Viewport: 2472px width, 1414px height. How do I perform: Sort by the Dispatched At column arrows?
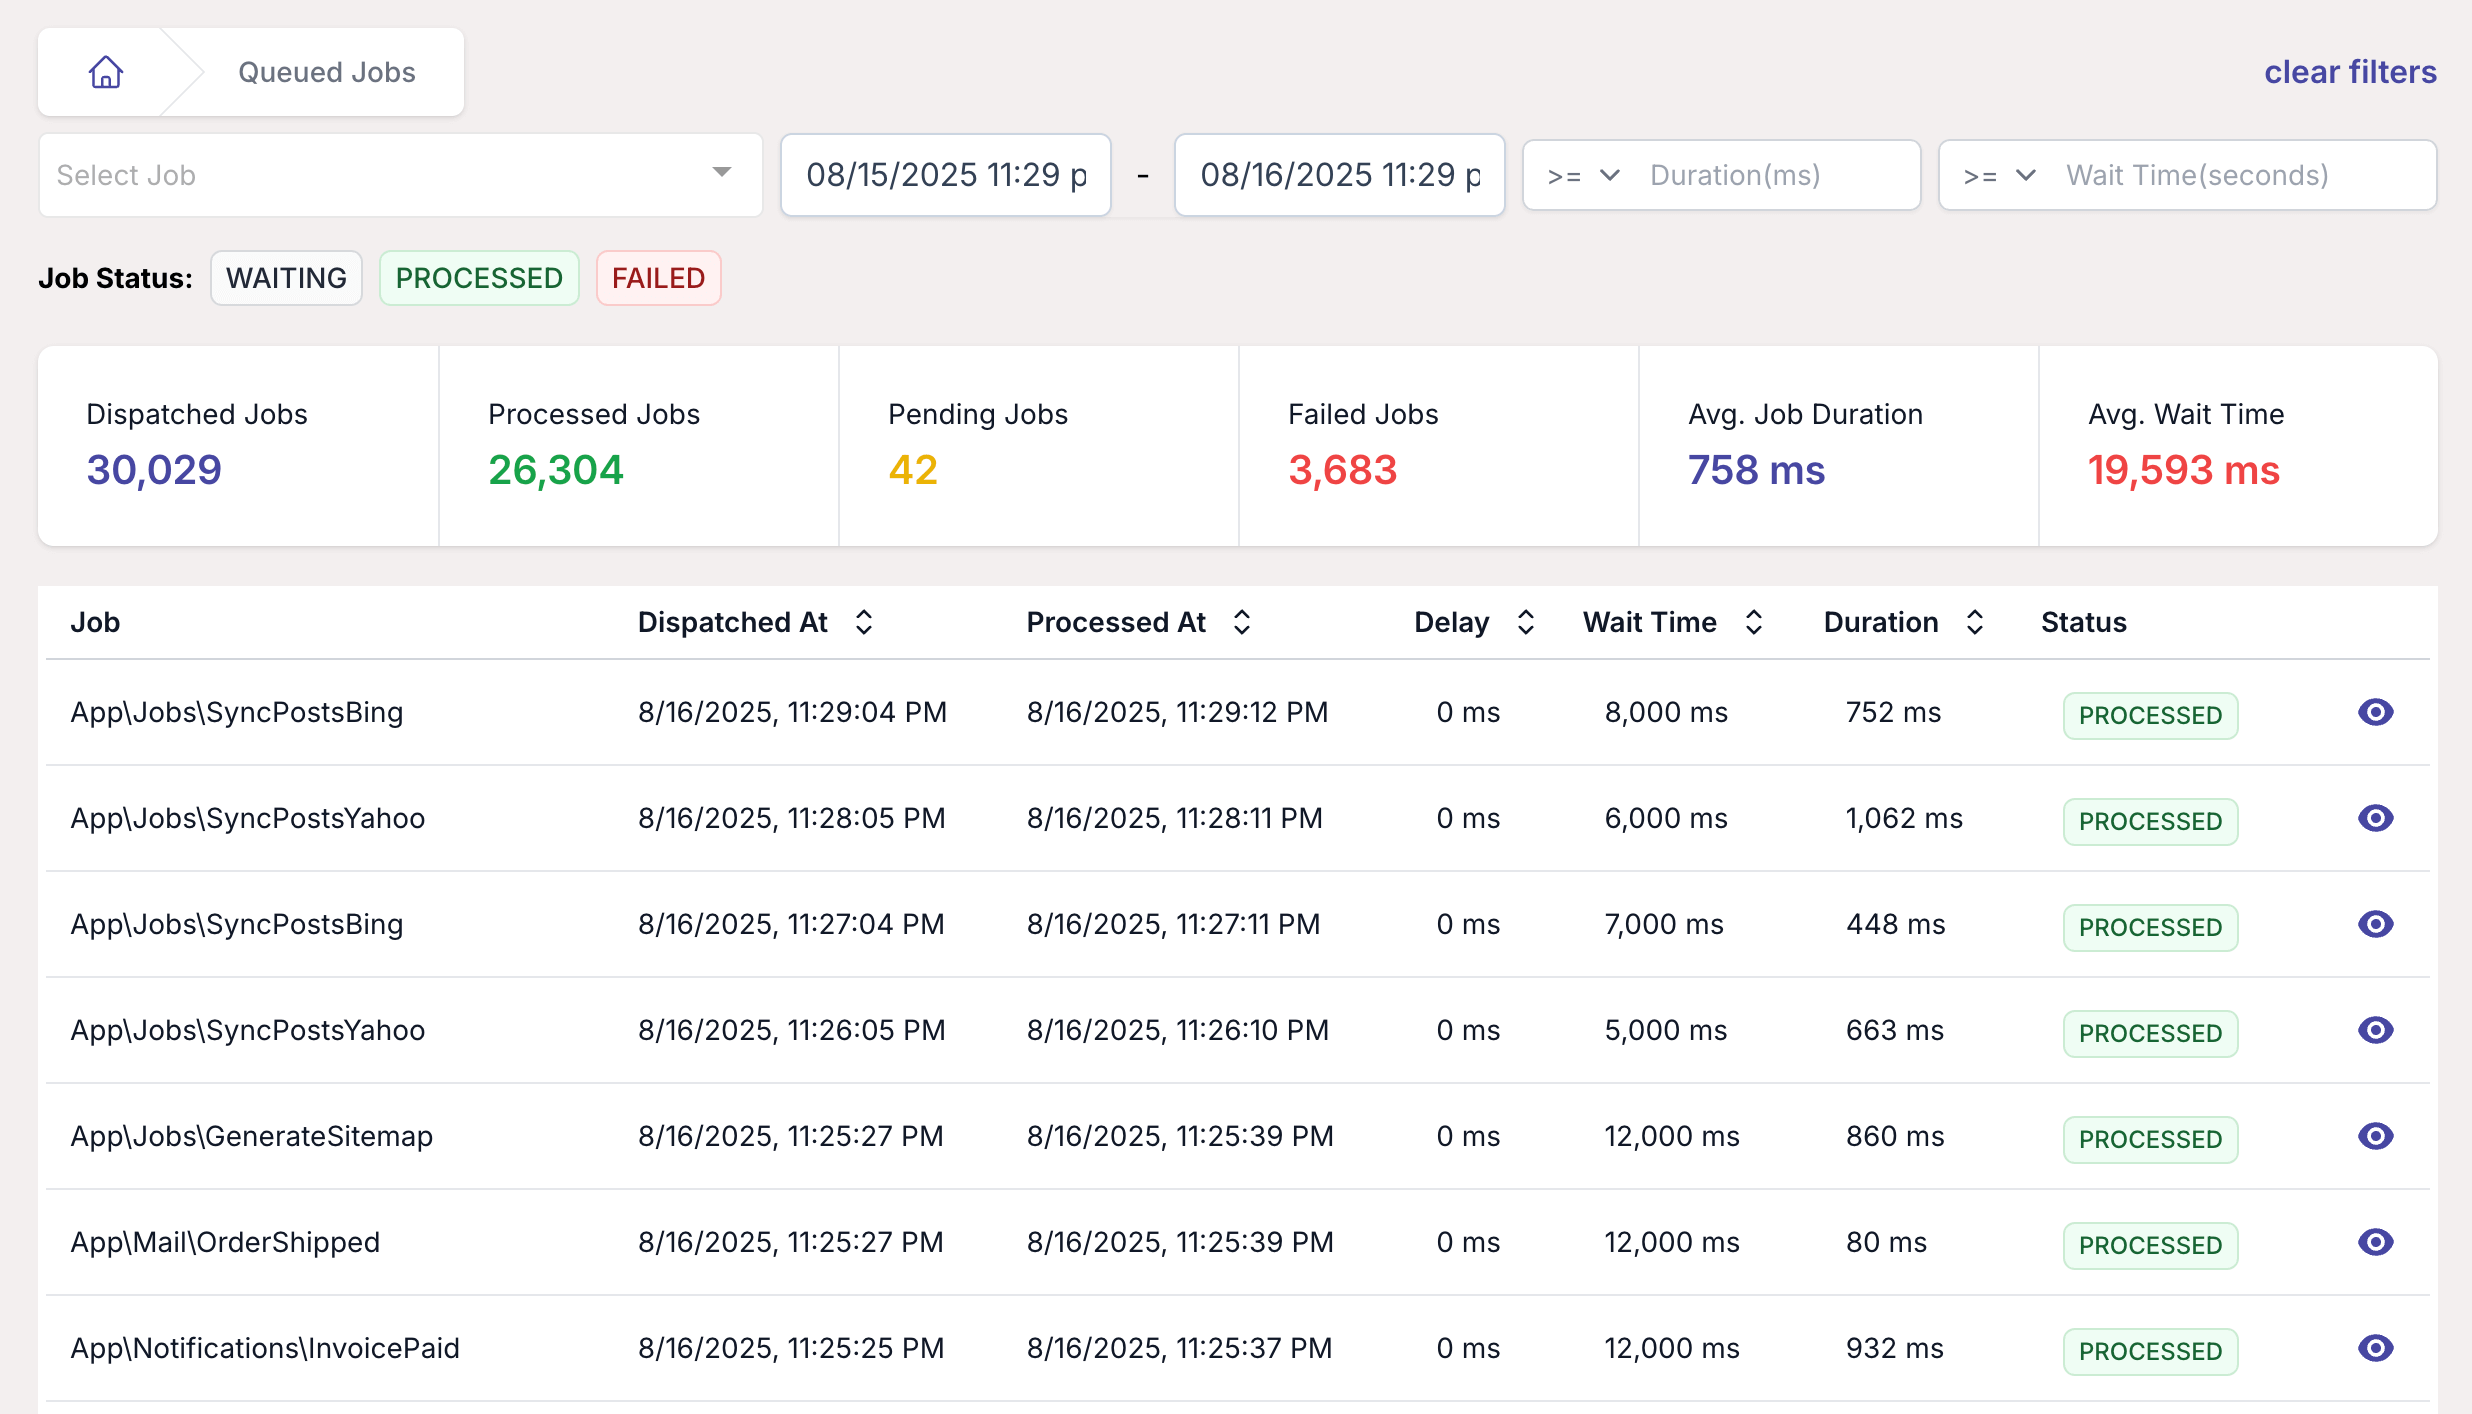[x=864, y=622]
